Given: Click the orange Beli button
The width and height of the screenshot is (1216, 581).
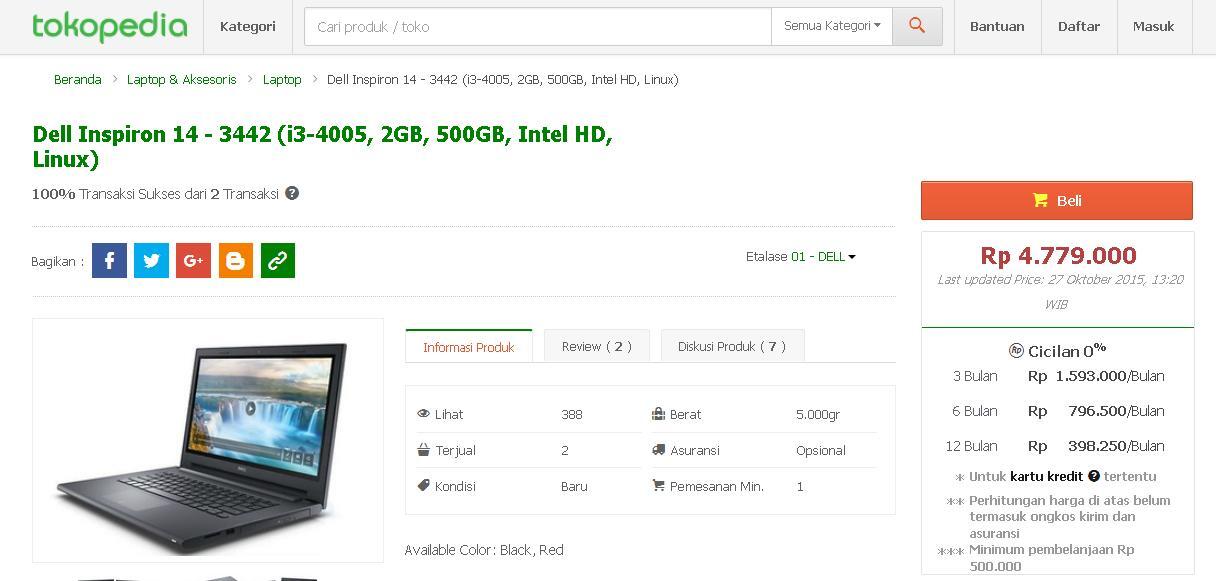Looking at the screenshot, I should 1057,200.
